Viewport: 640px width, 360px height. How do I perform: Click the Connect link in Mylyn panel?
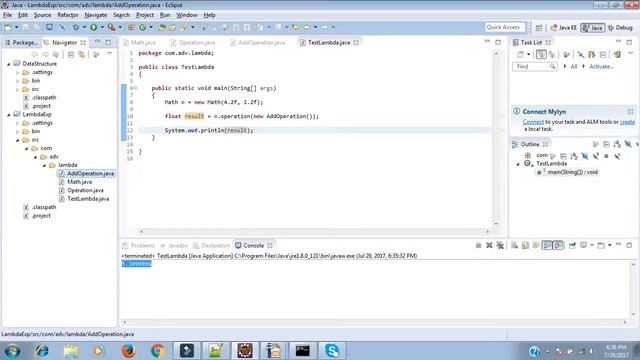[533, 122]
